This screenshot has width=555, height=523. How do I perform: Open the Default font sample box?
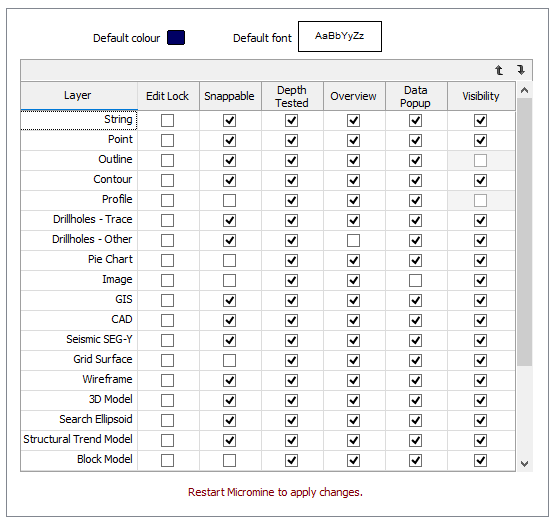(x=340, y=36)
